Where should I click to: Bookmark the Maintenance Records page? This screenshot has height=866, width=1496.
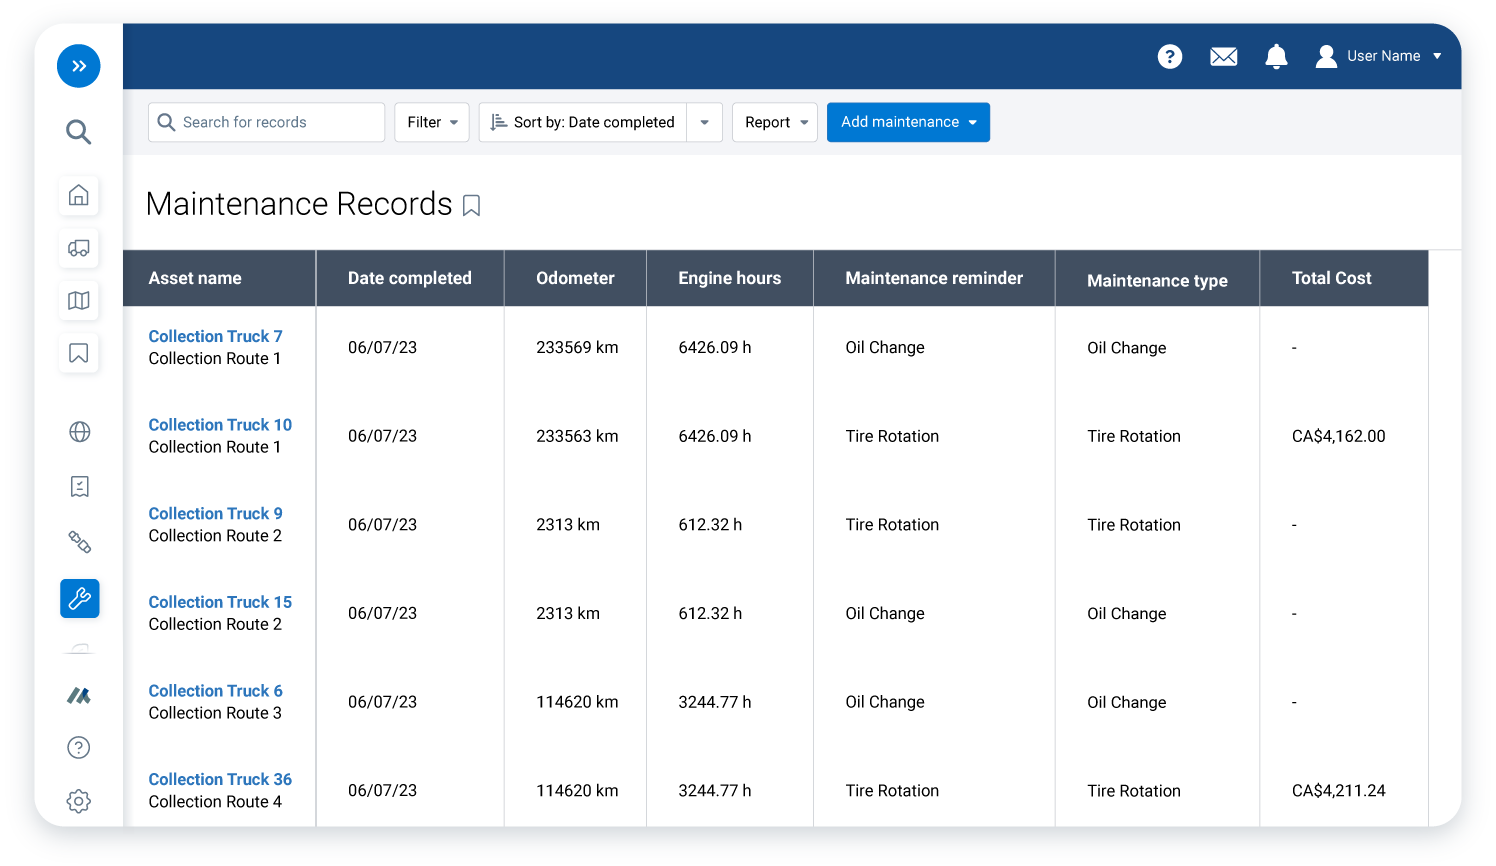(x=471, y=205)
